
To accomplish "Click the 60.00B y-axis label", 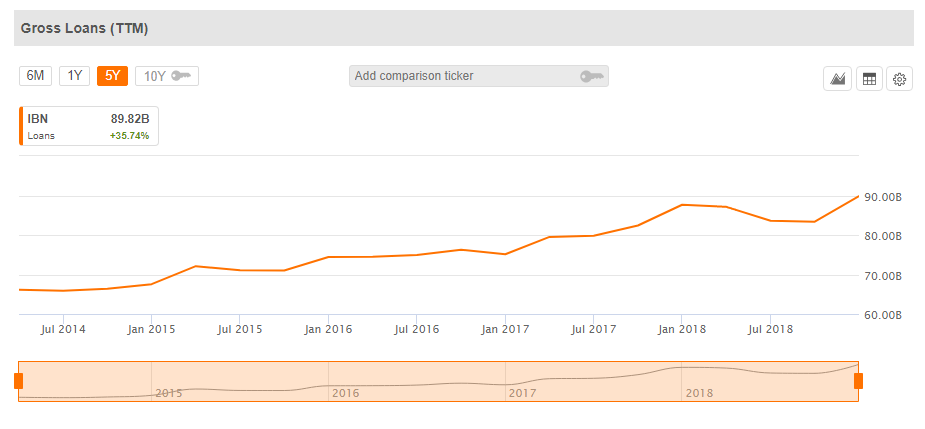I will 883,316.
